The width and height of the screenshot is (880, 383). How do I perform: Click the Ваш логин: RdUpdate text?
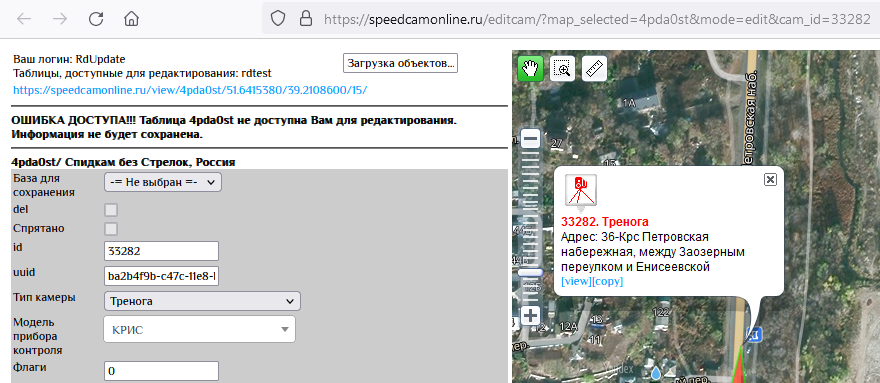tap(69, 59)
